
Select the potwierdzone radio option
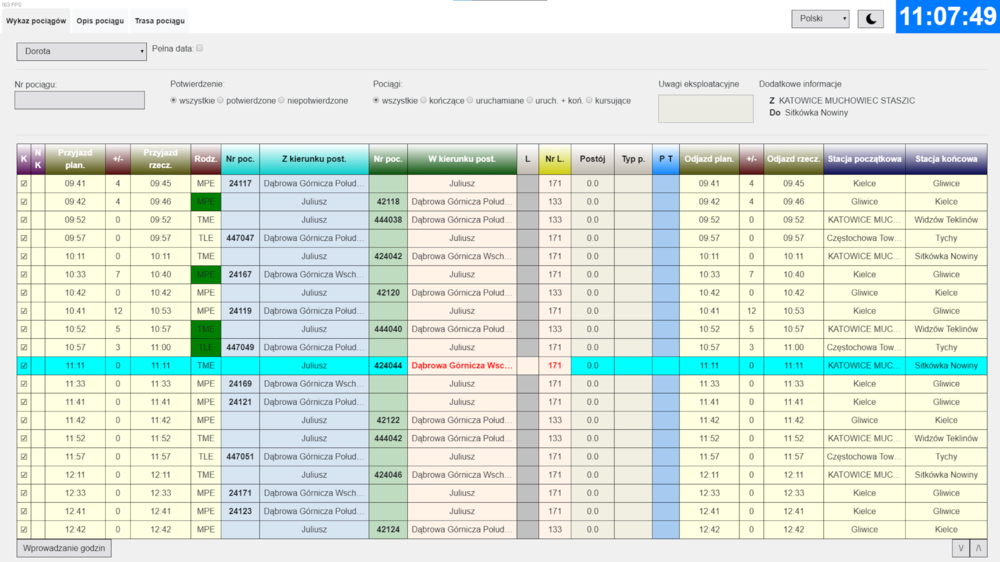click(223, 100)
